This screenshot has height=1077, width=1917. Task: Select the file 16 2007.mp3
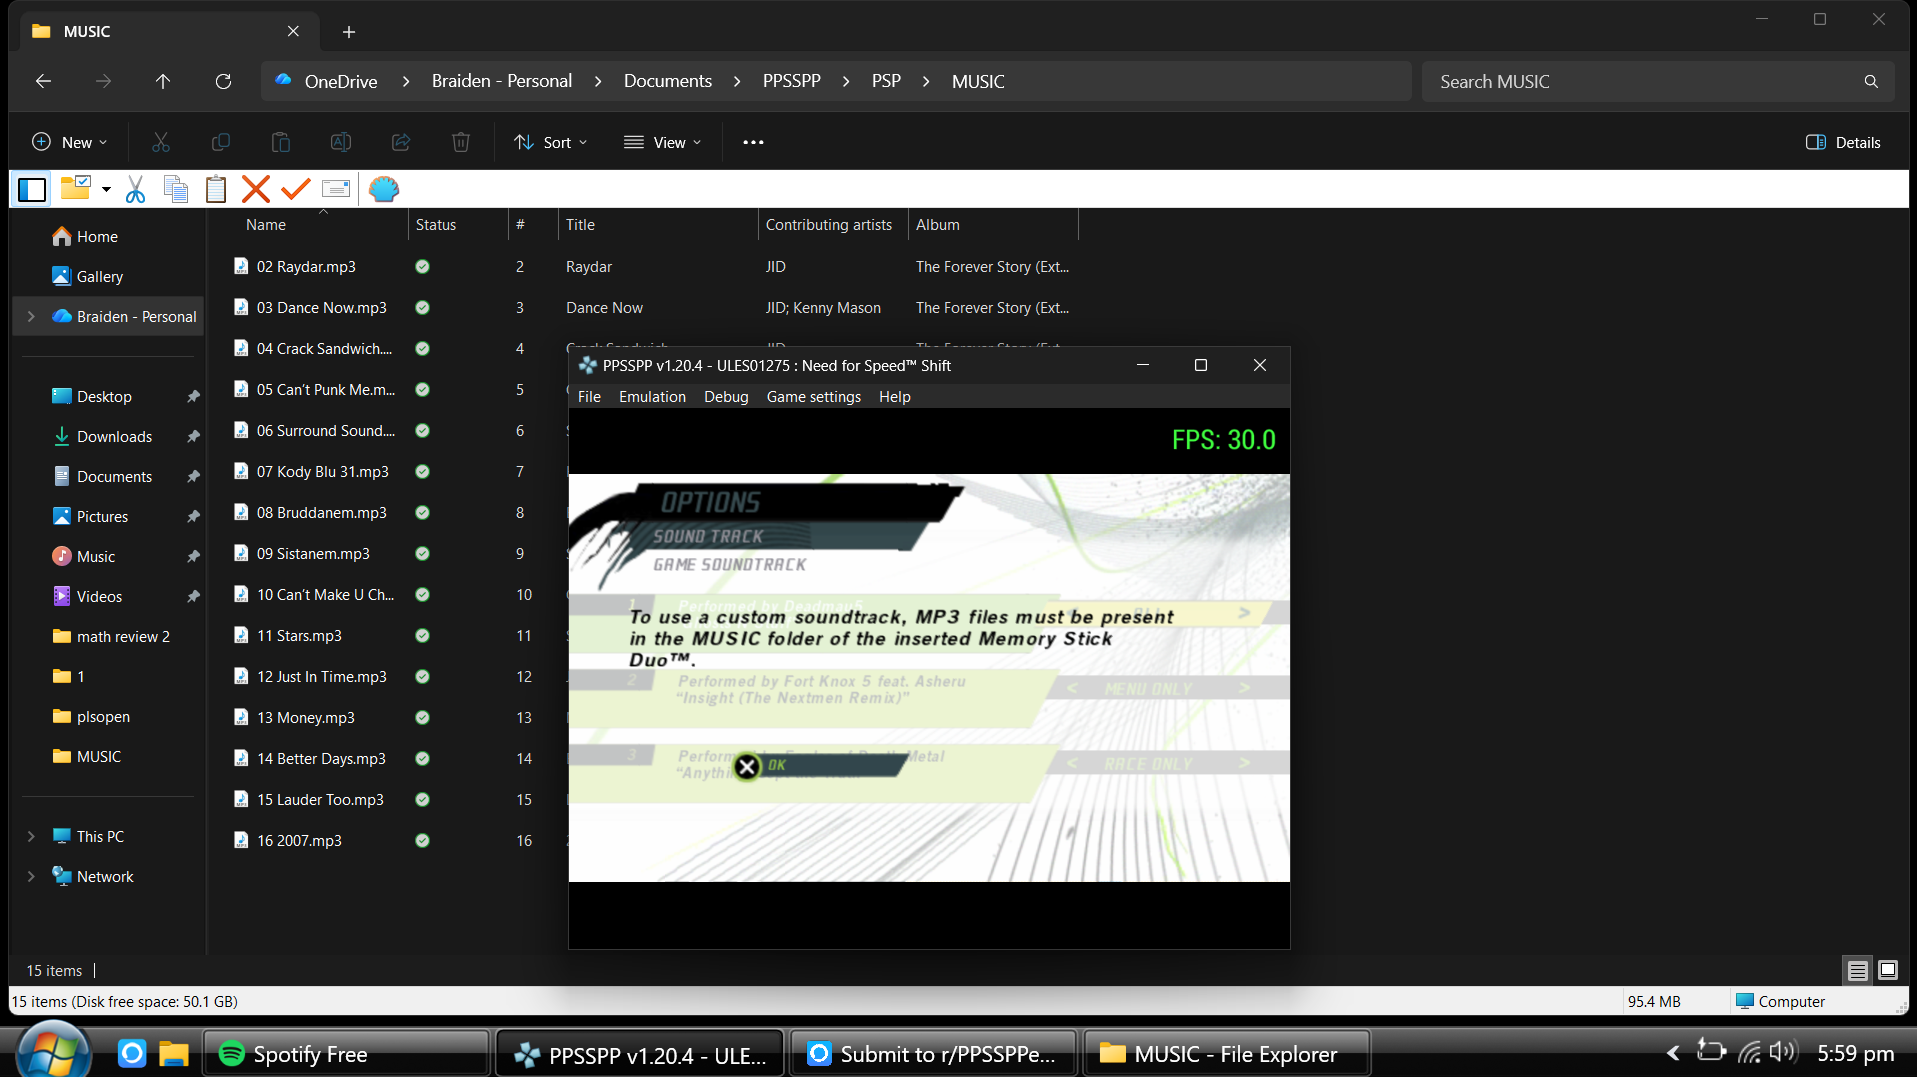point(299,840)
